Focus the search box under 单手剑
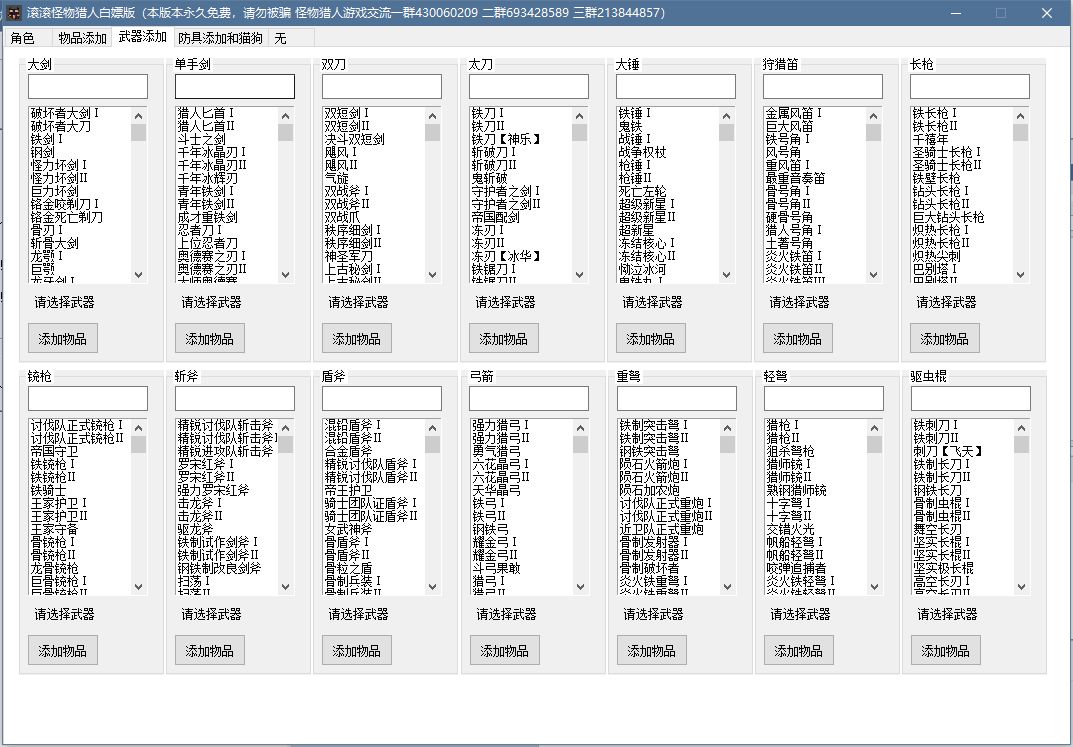This screenshot has height=747, width=1073. 235,87
